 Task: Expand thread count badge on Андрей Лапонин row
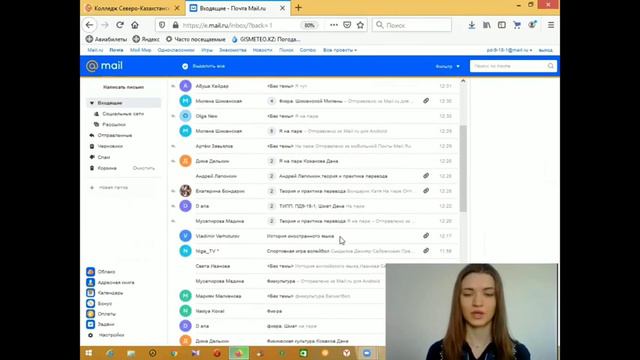[x=271, y=176]
